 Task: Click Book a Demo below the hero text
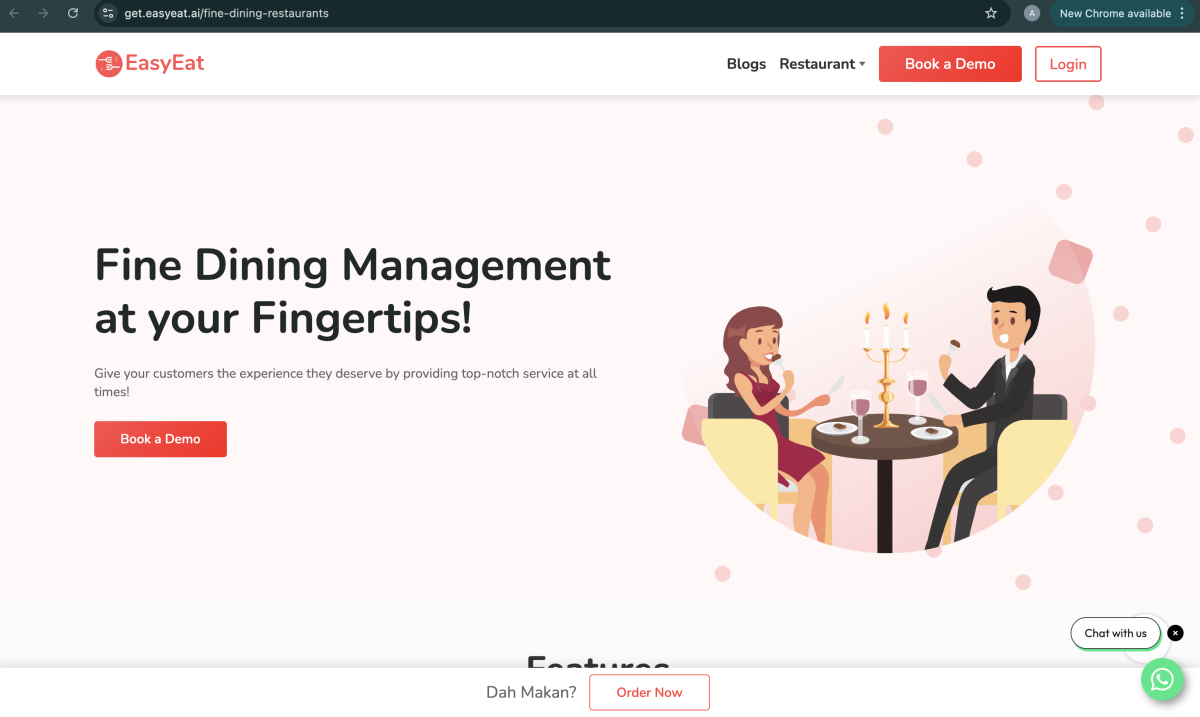[160, 439]
